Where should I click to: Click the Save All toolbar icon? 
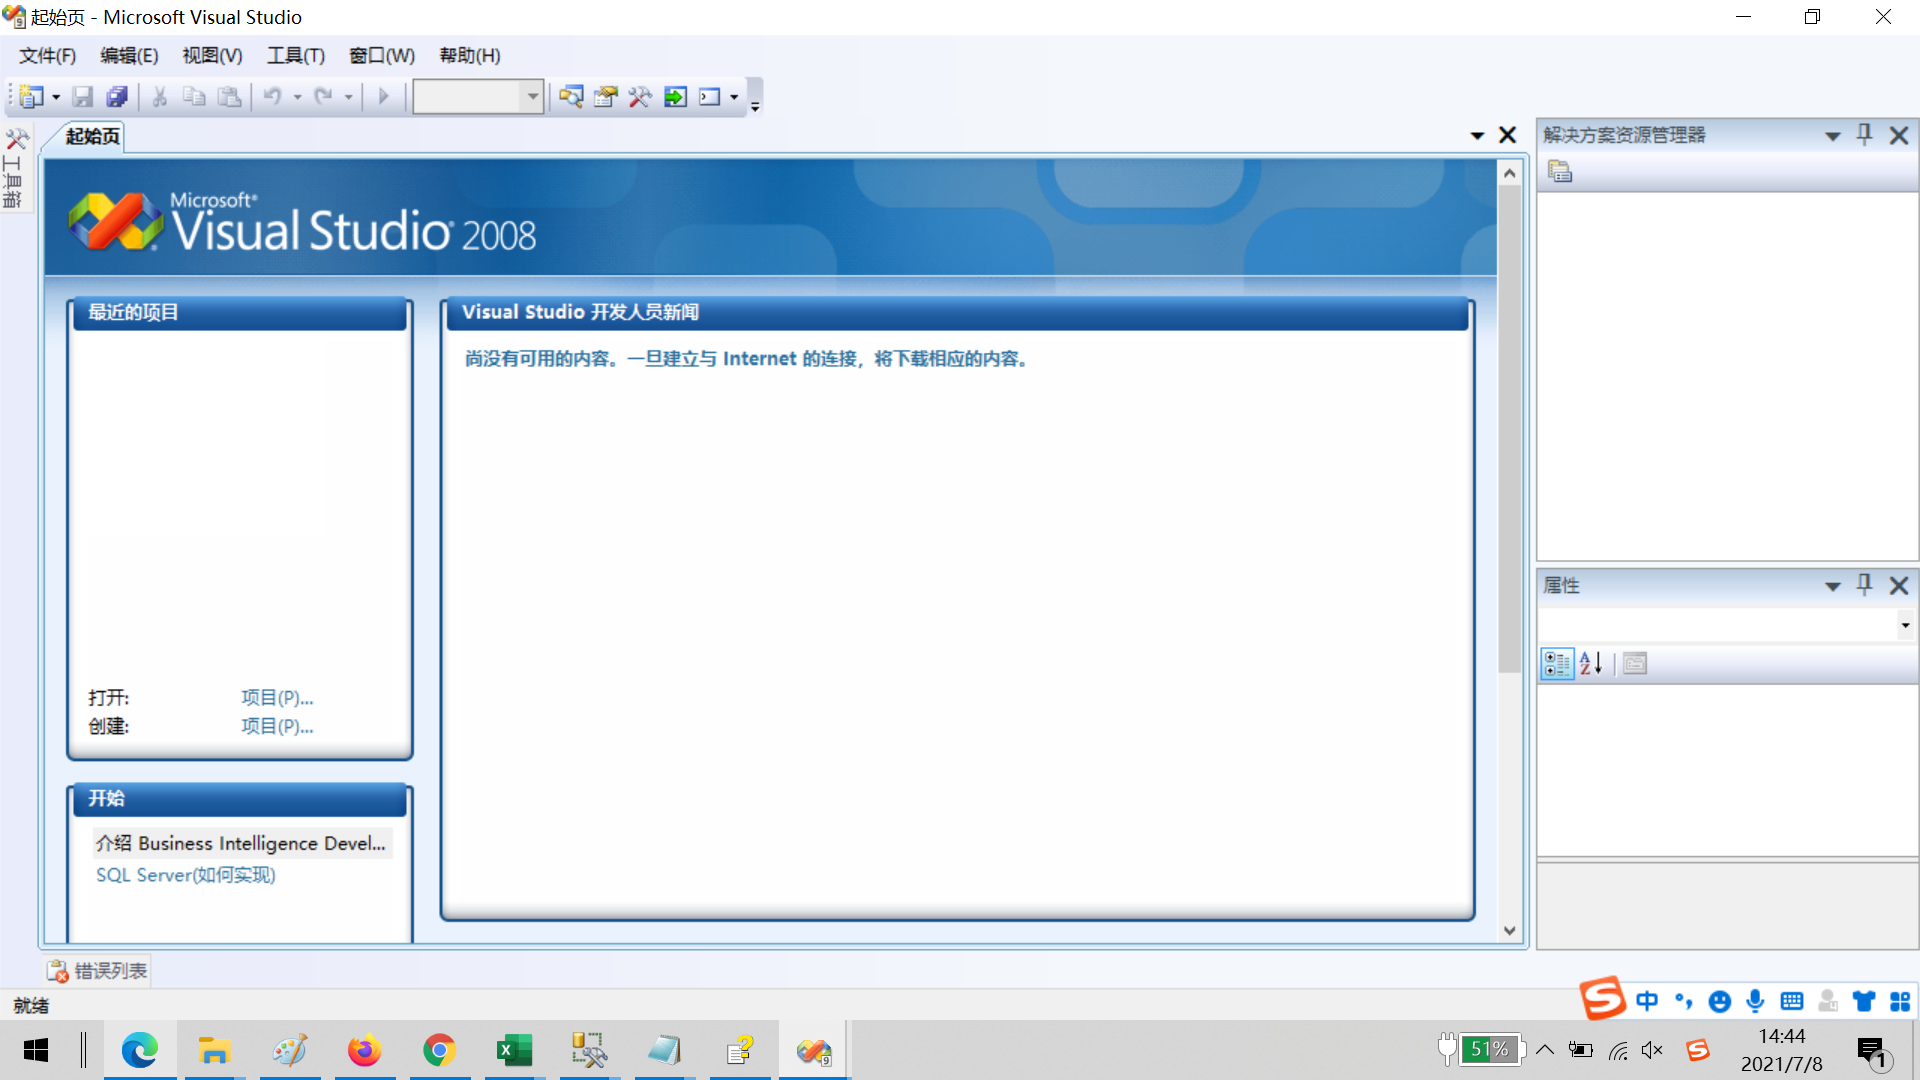point(117,97)
